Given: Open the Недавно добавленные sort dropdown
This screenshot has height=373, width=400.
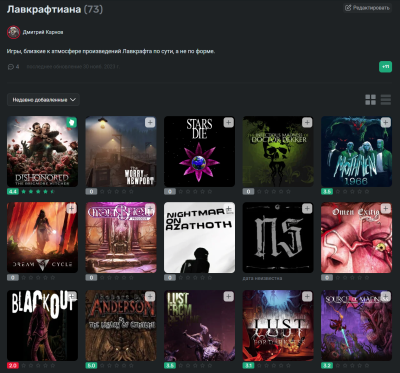Looking at the screenshot, I should pos(43,100).
